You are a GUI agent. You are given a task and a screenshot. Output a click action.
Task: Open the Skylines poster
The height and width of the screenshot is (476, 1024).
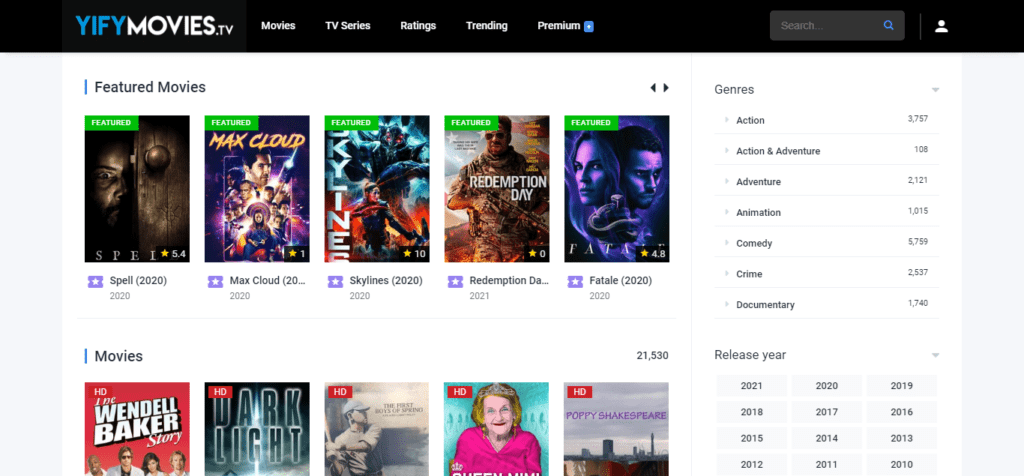pyautogui.click(x=377, y=189)
